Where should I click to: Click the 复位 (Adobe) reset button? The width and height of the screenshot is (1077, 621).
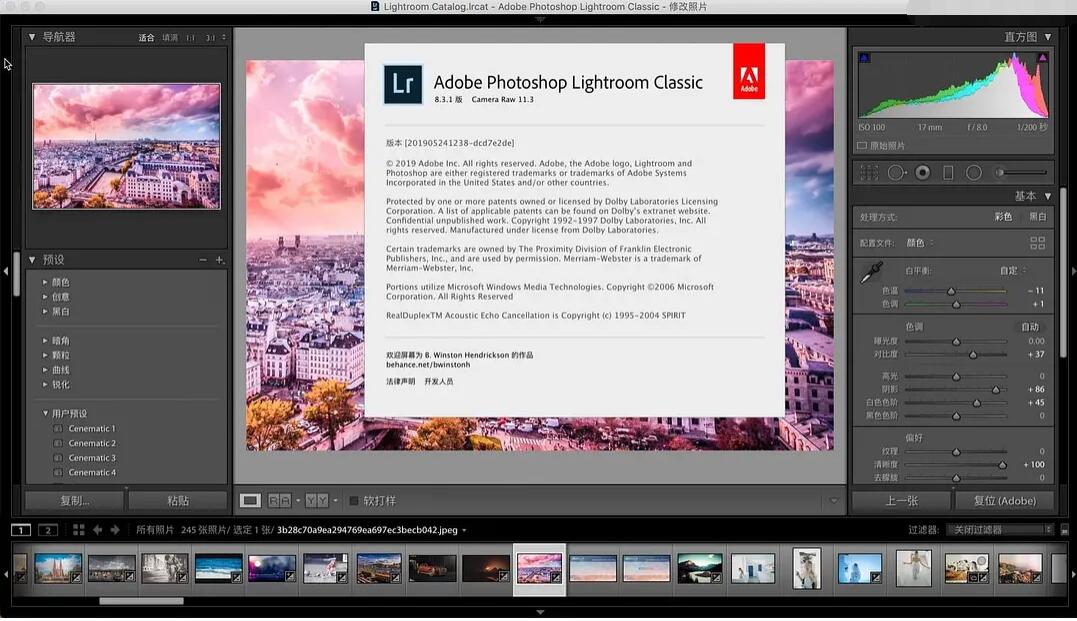[1004, 501]
